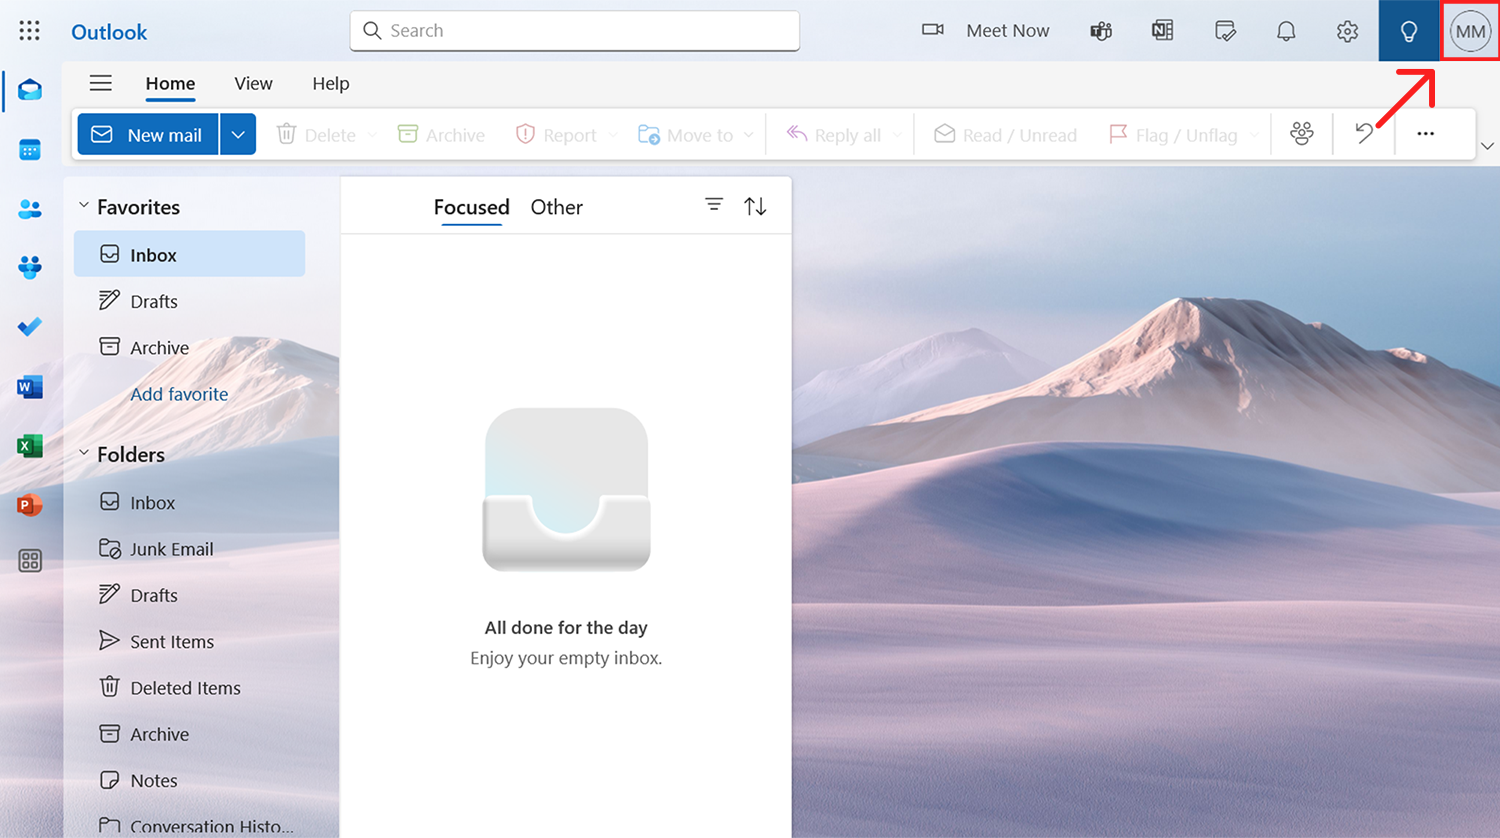Click the Add favorite link

click(179, 394)
